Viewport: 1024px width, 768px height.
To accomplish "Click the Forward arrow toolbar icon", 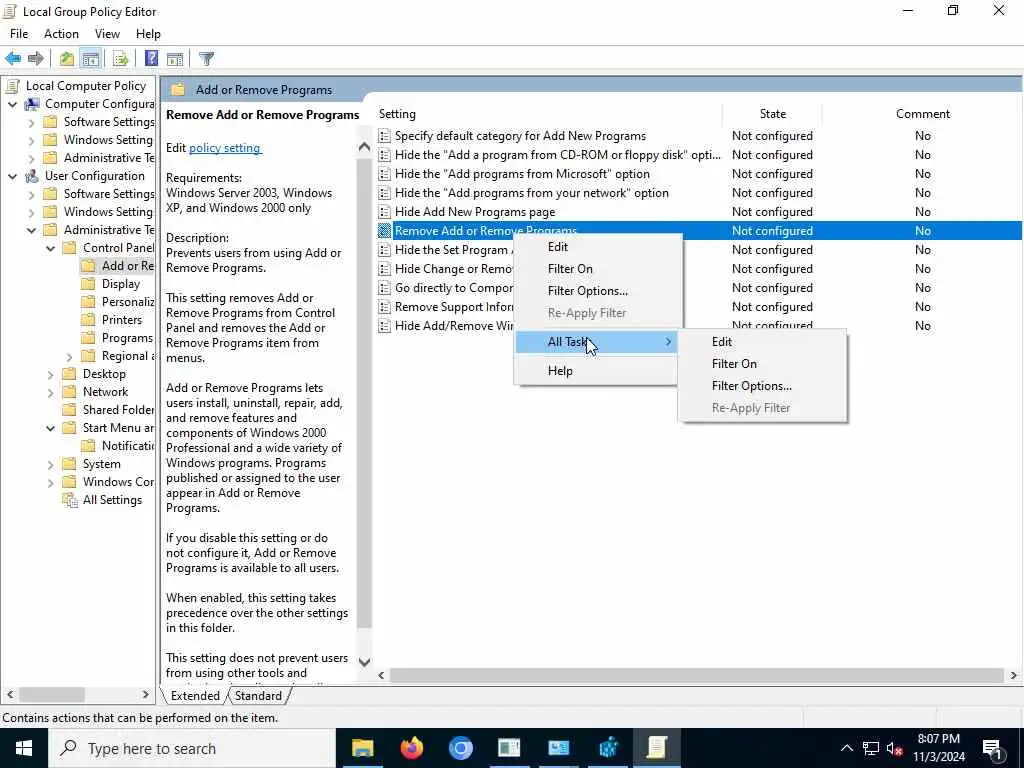I will 35,59.
